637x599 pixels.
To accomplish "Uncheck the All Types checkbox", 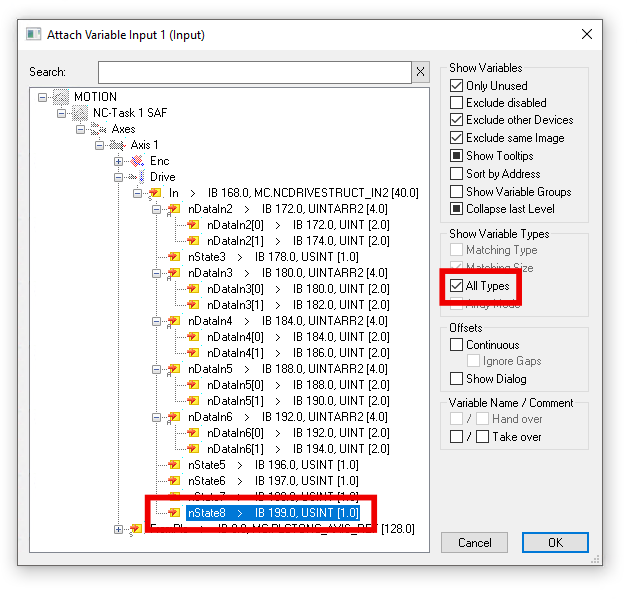I will pyautogui.click(x=456, y=286).
